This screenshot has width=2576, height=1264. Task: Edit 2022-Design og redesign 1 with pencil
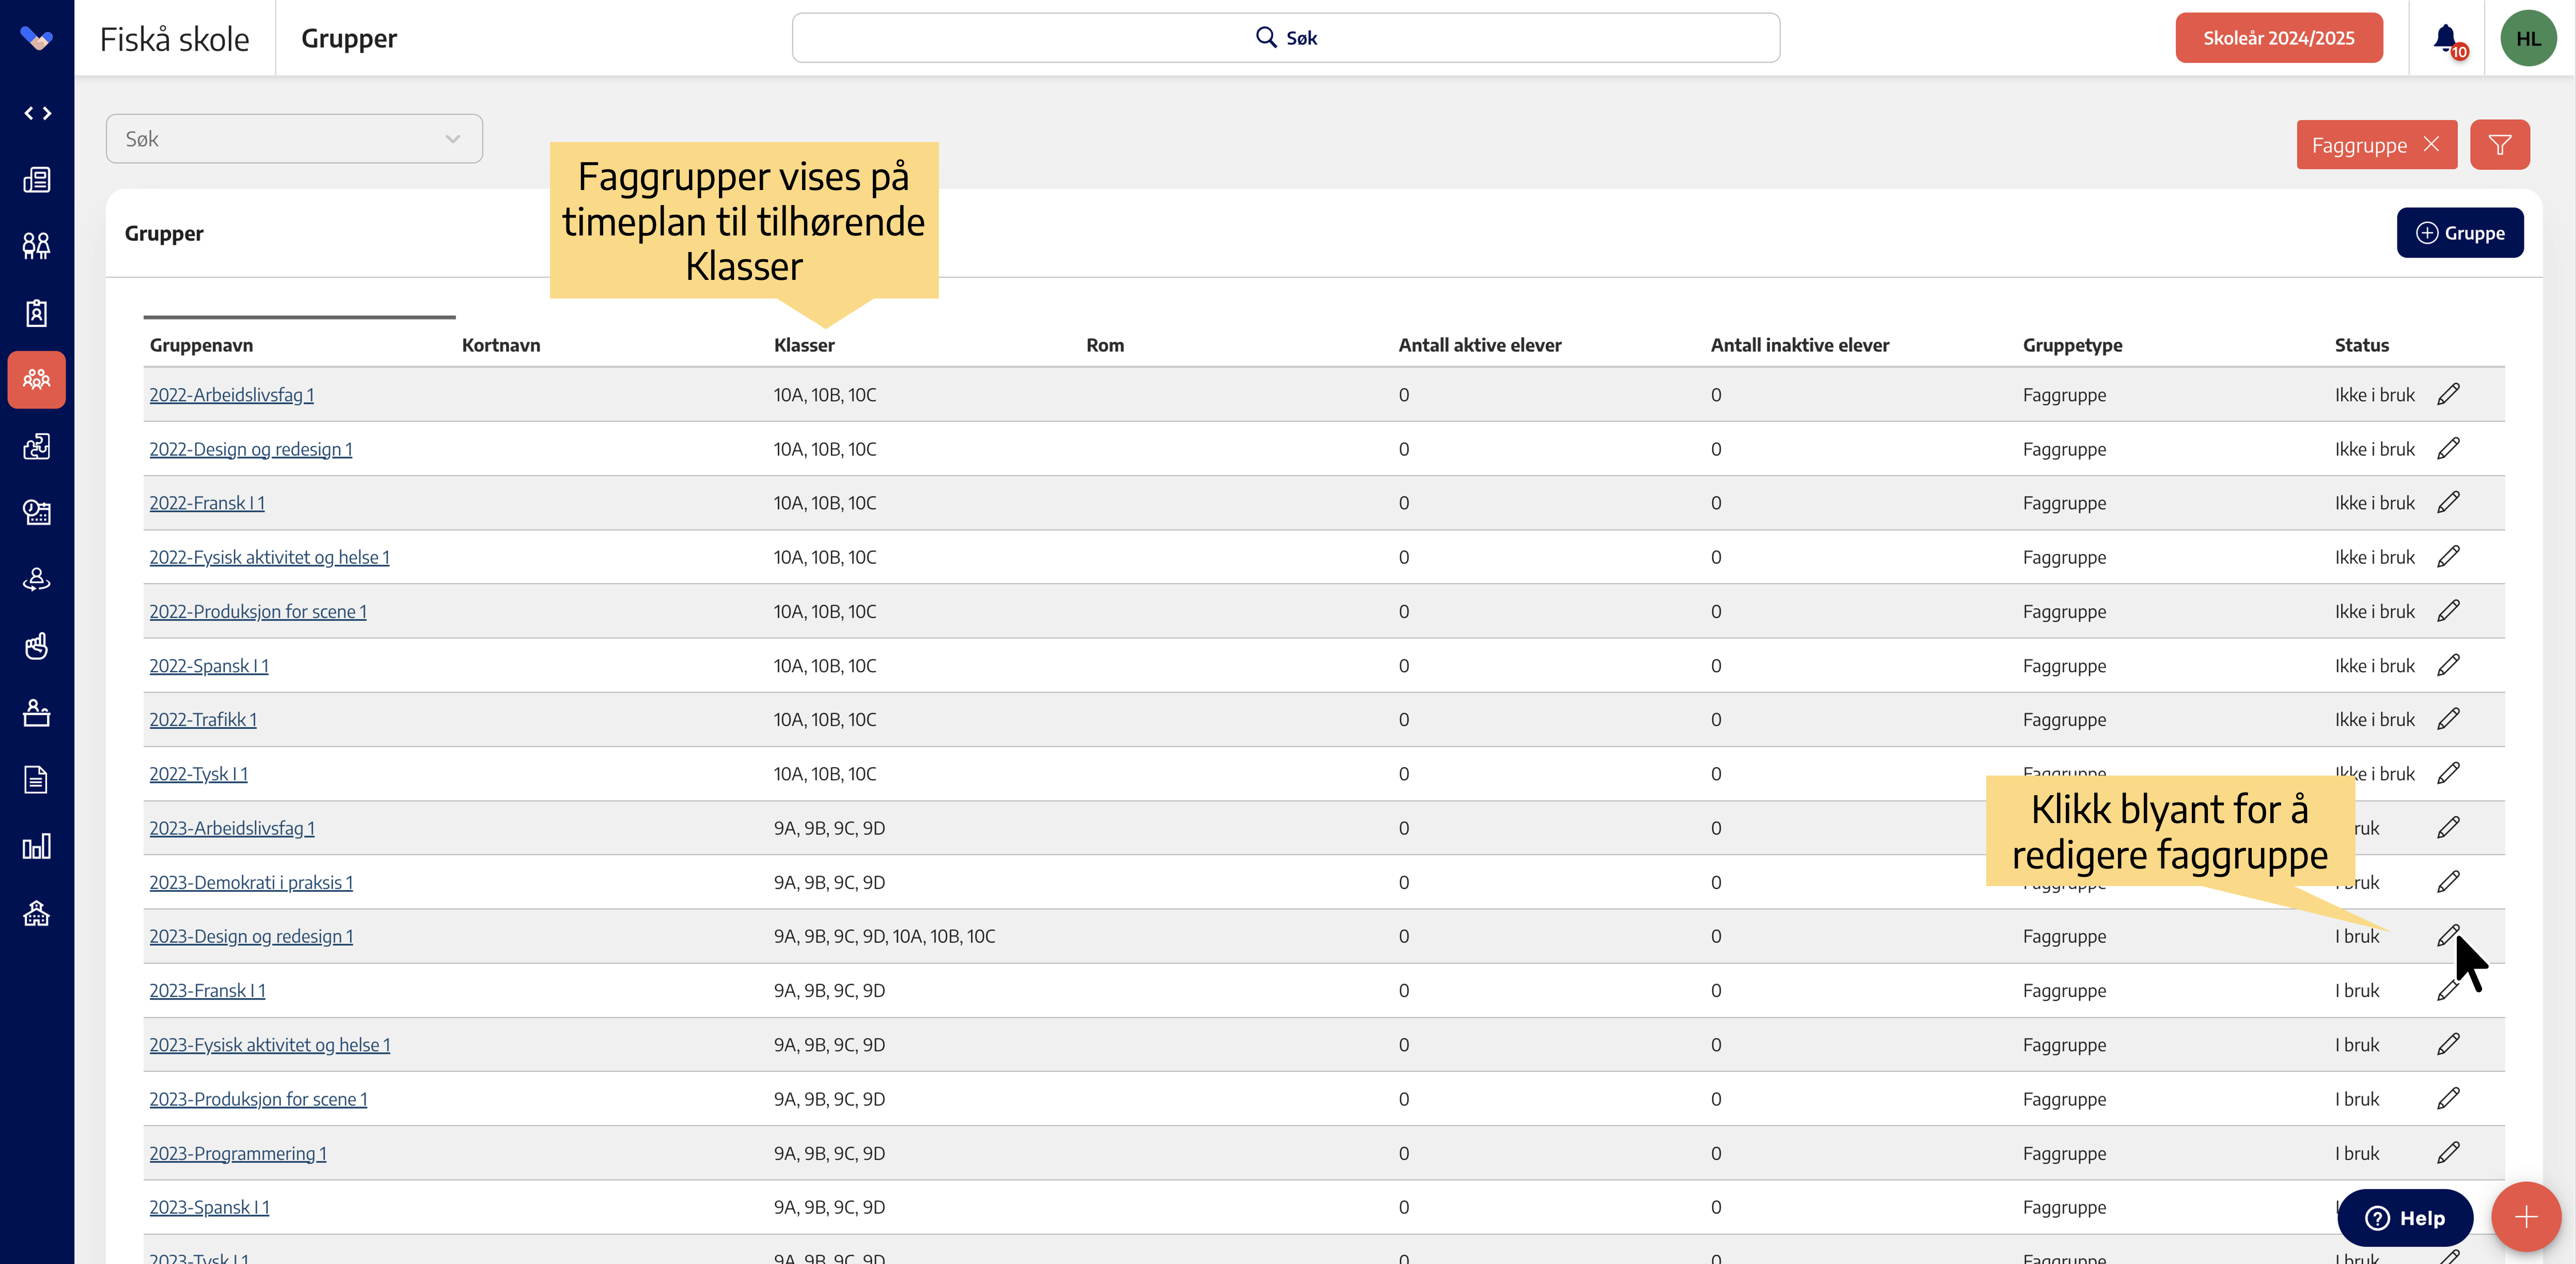[2448, 448]
